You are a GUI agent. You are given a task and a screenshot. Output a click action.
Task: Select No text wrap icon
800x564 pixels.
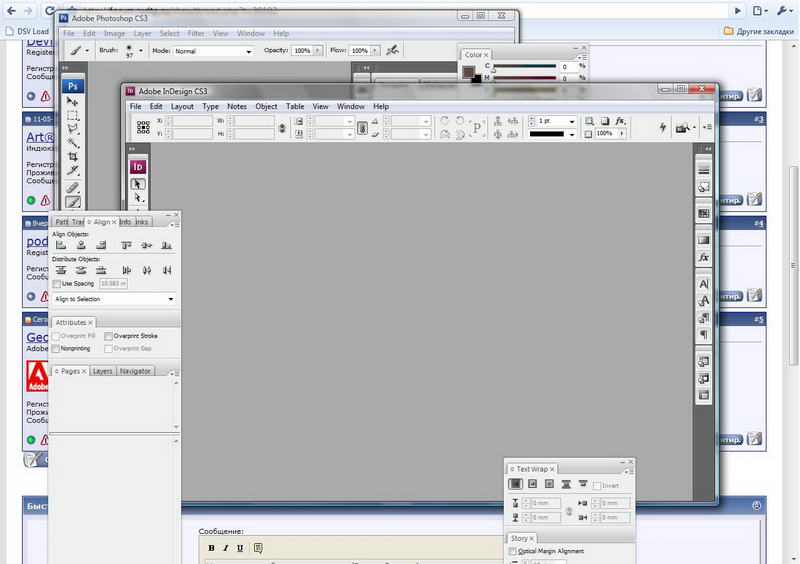[x=515, y=484]
